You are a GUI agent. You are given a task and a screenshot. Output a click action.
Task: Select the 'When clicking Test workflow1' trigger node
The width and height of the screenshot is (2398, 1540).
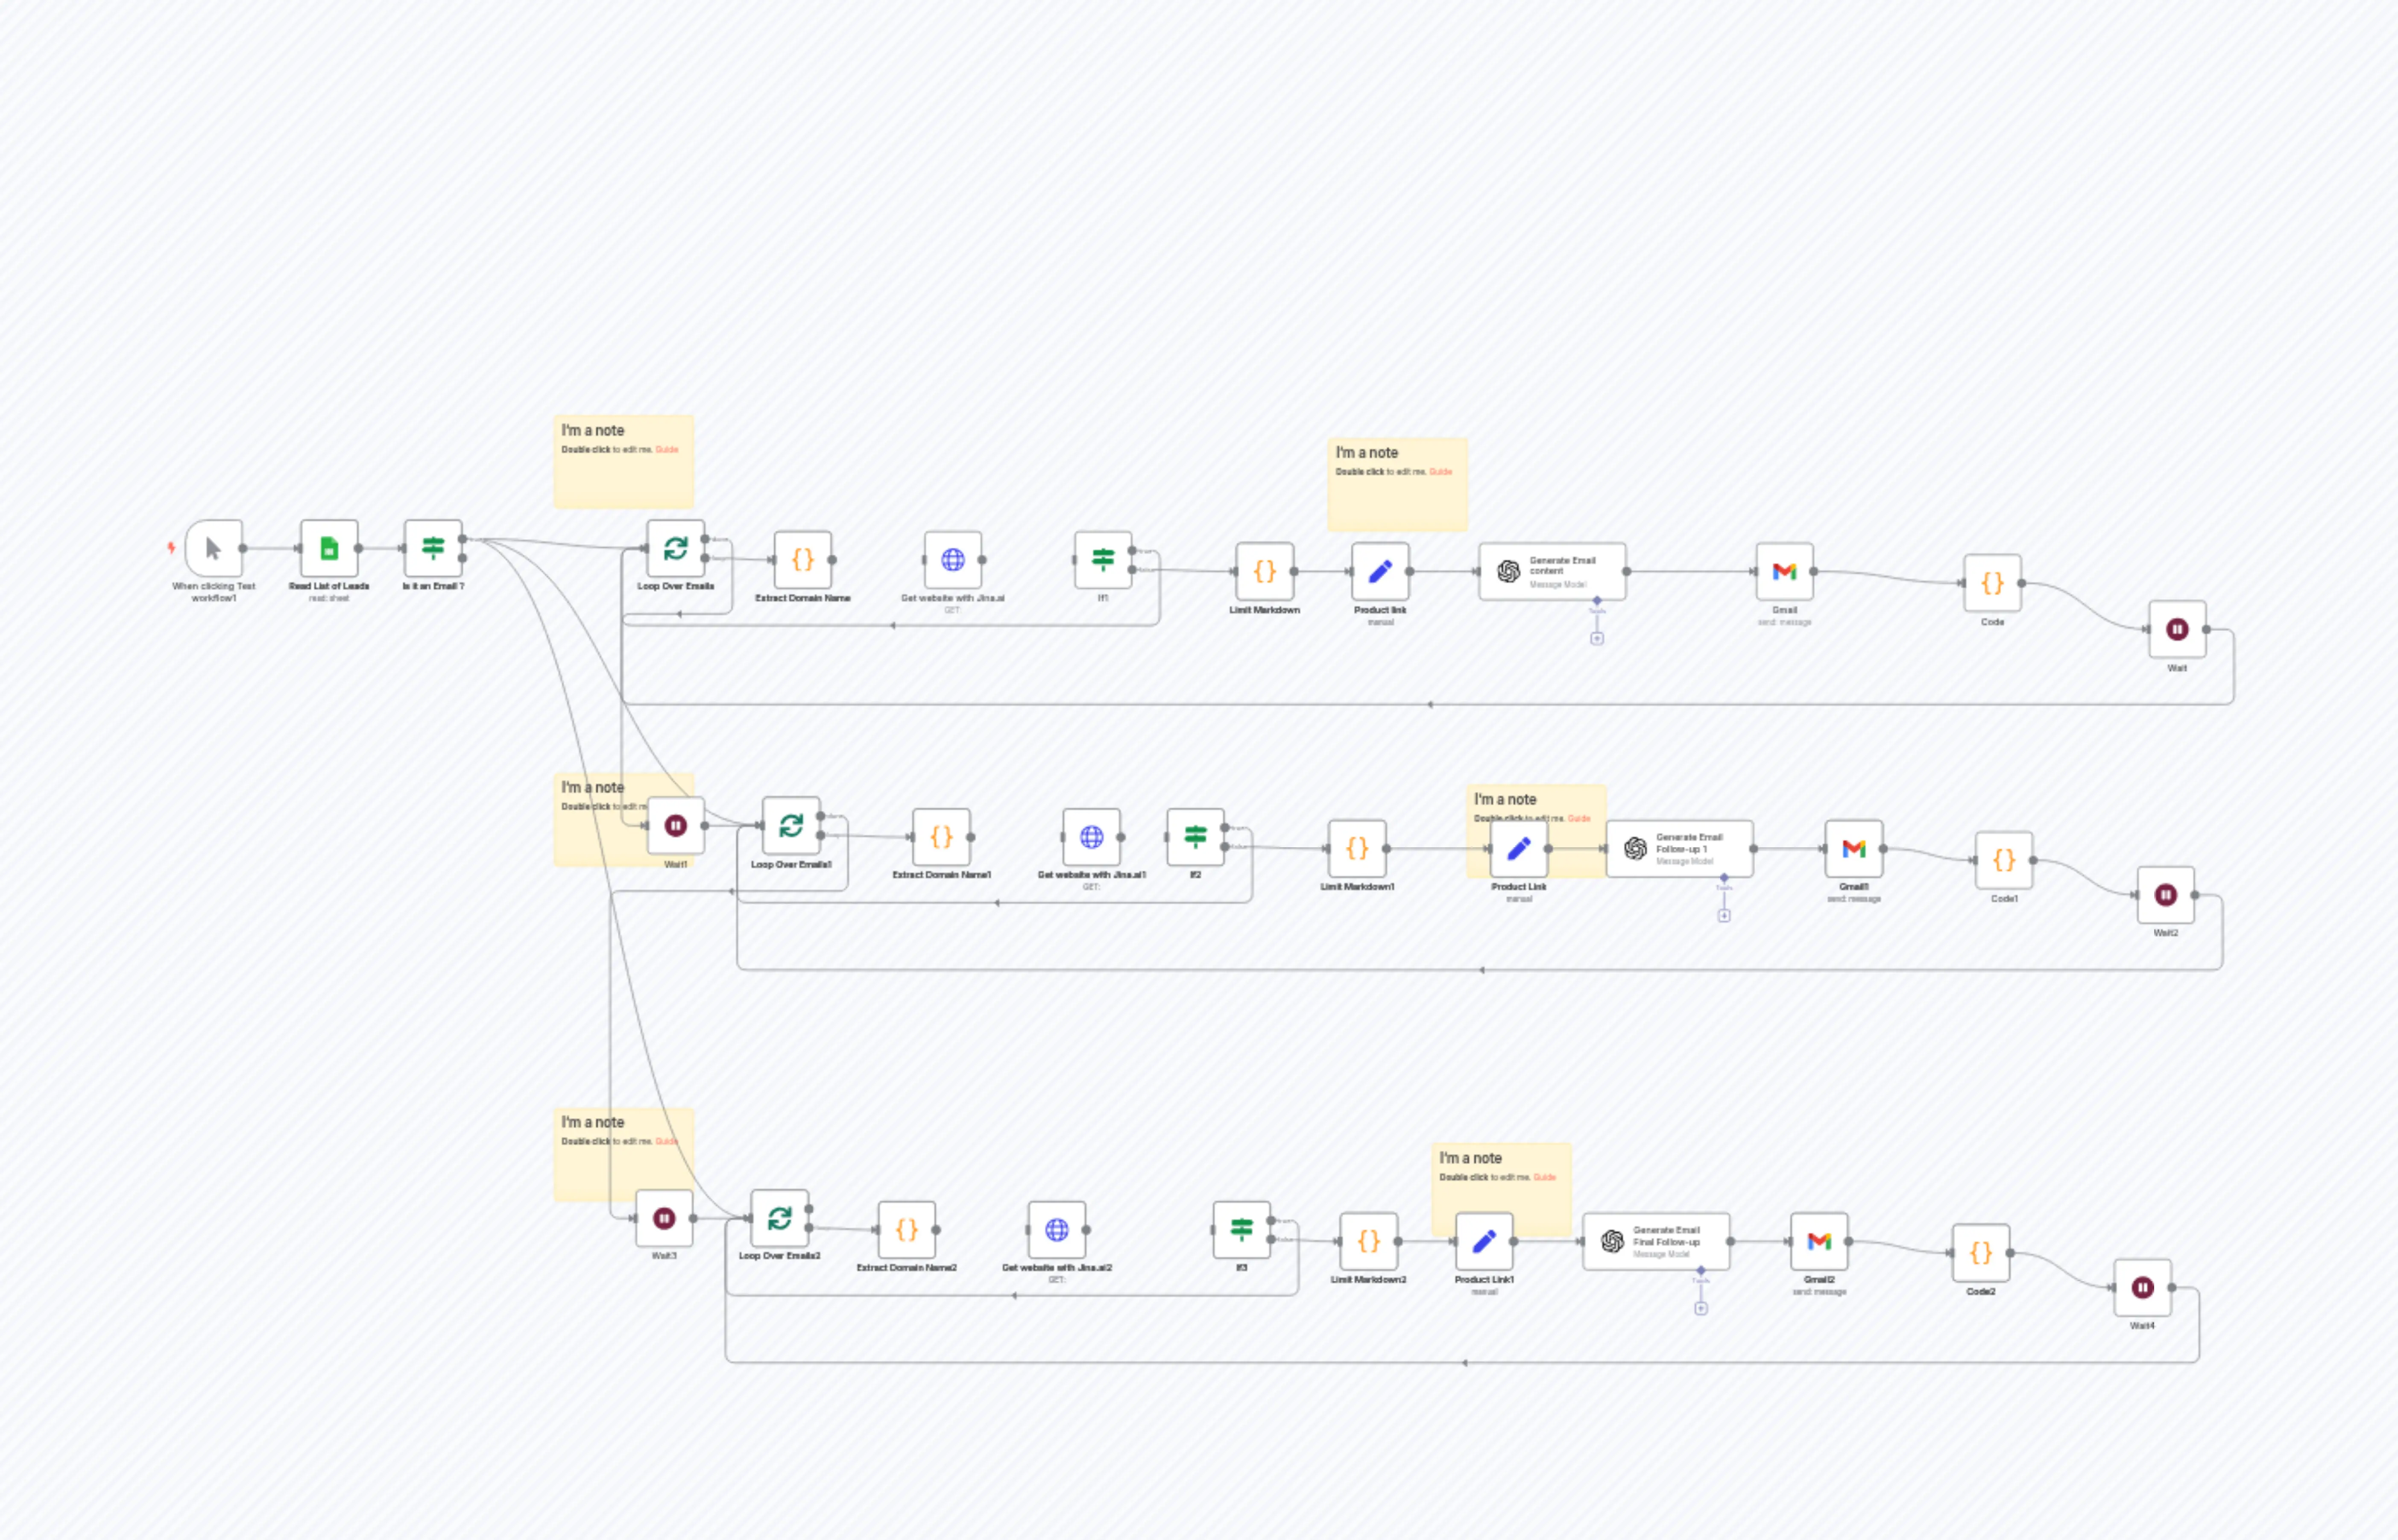(213, 548)
